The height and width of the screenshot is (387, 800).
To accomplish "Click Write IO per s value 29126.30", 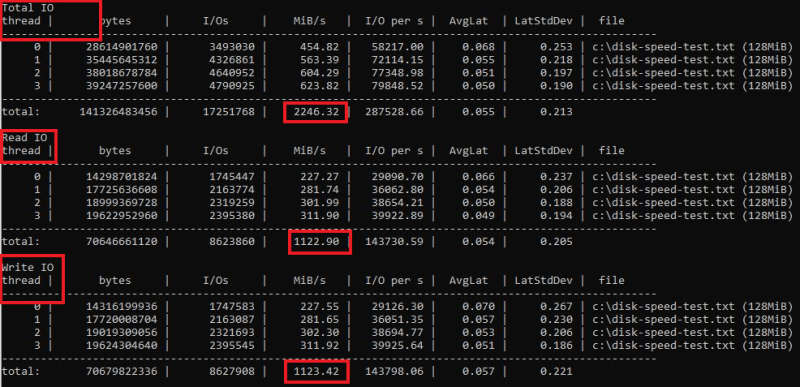I will (x=398, y=307).
